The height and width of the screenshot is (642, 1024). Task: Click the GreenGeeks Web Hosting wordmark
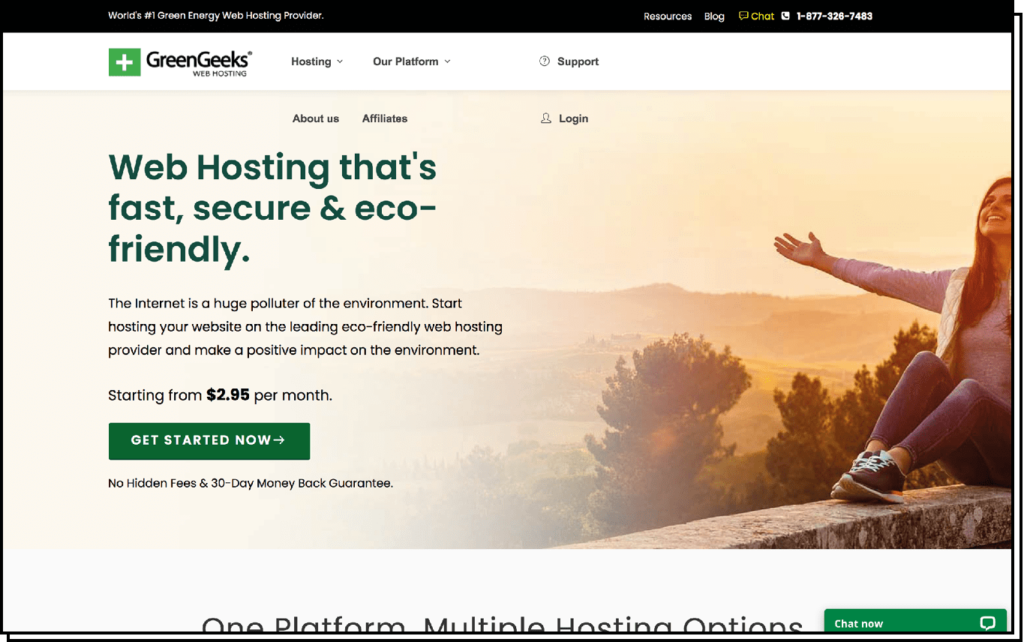pos(199,63)
